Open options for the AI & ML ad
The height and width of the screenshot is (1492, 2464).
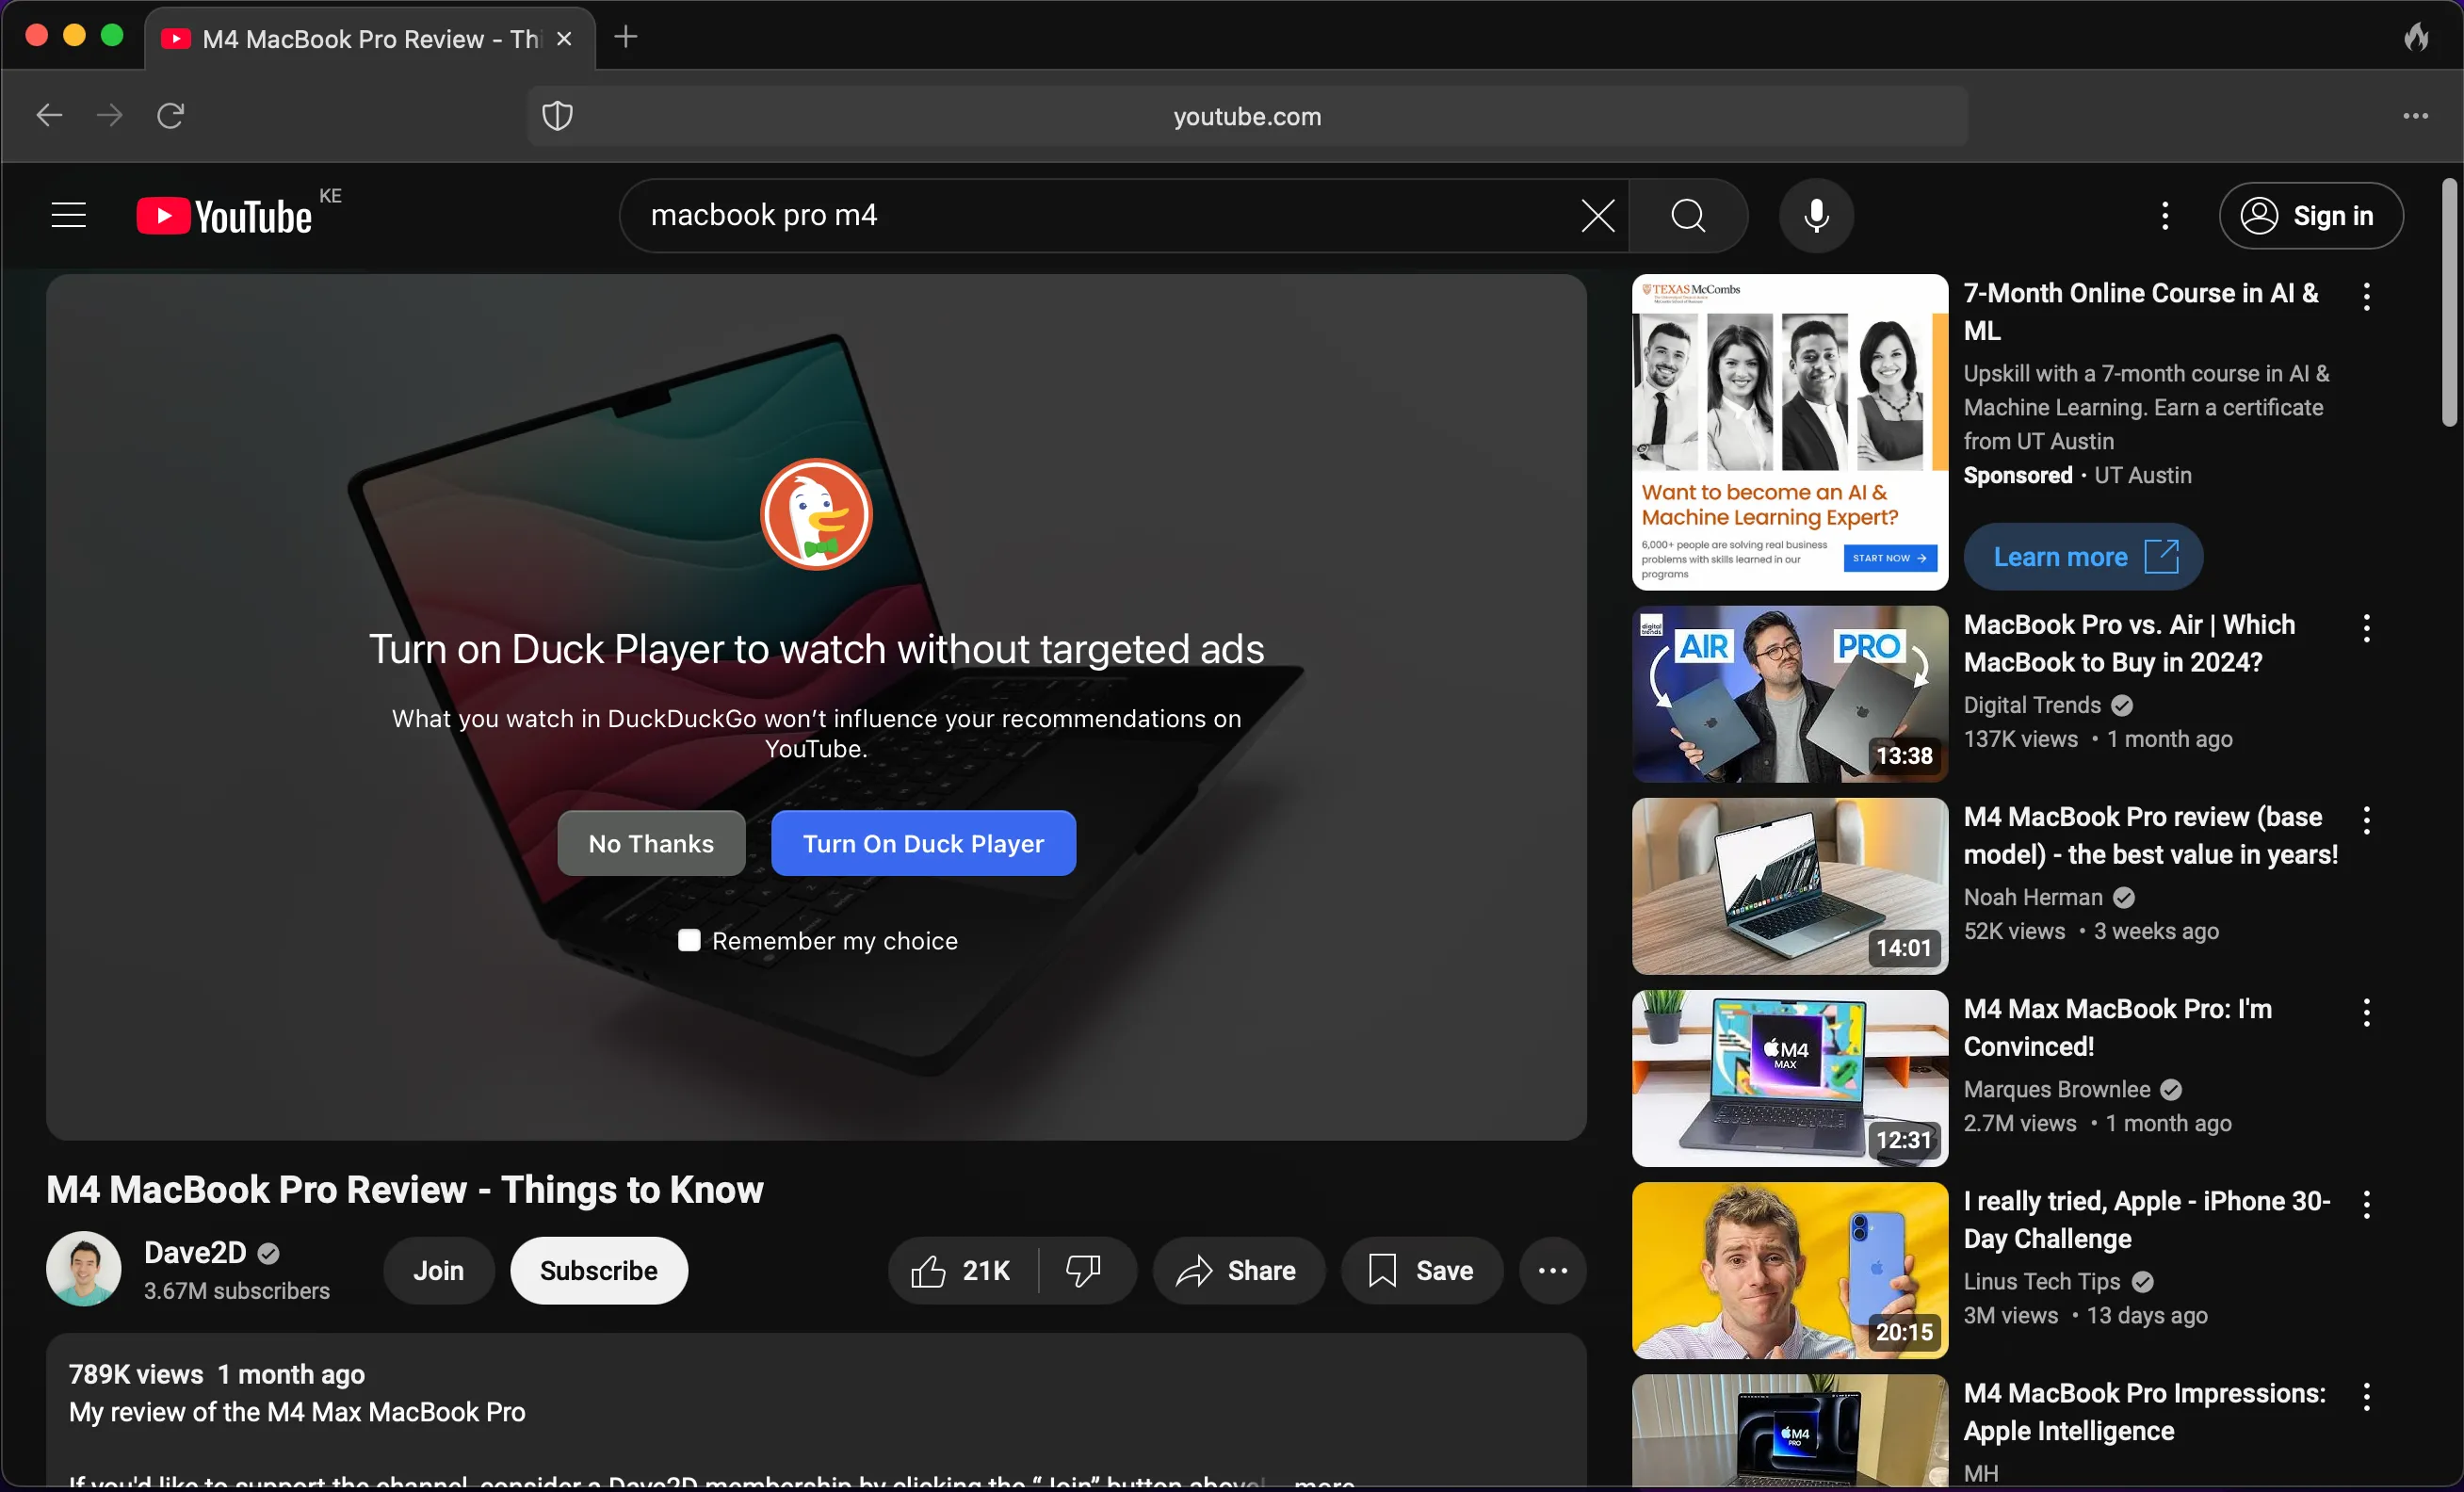tap(2366, 296)
